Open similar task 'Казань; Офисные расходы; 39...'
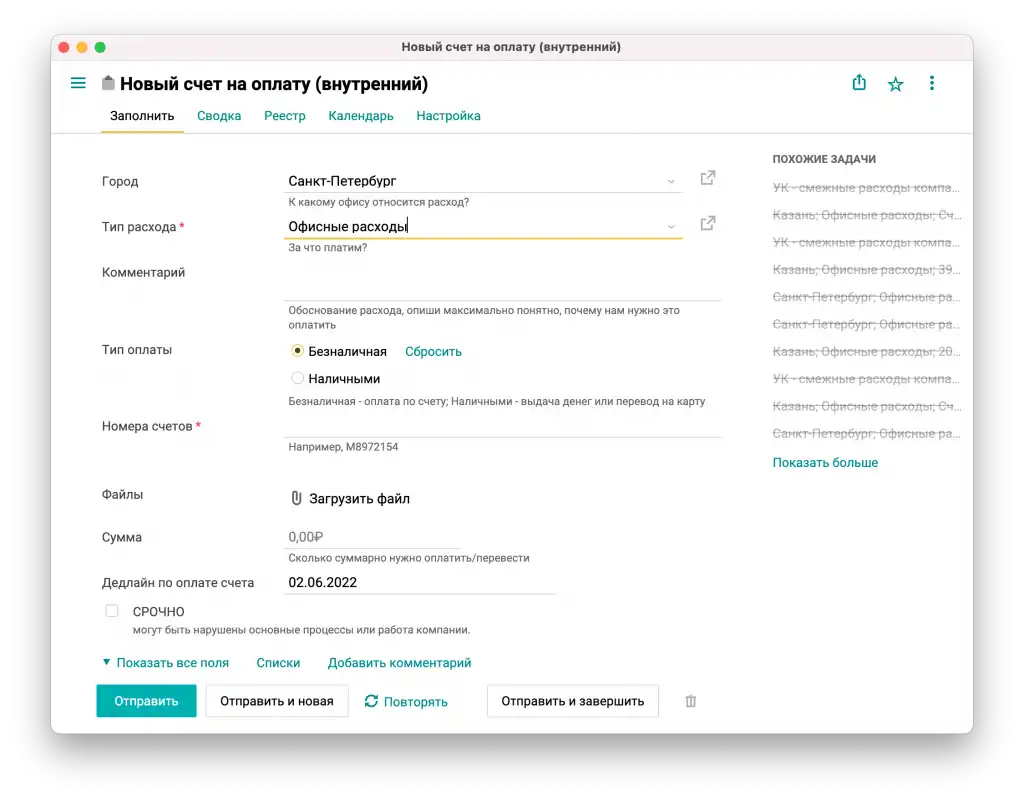1024x801 pixels. click(866, 270)
